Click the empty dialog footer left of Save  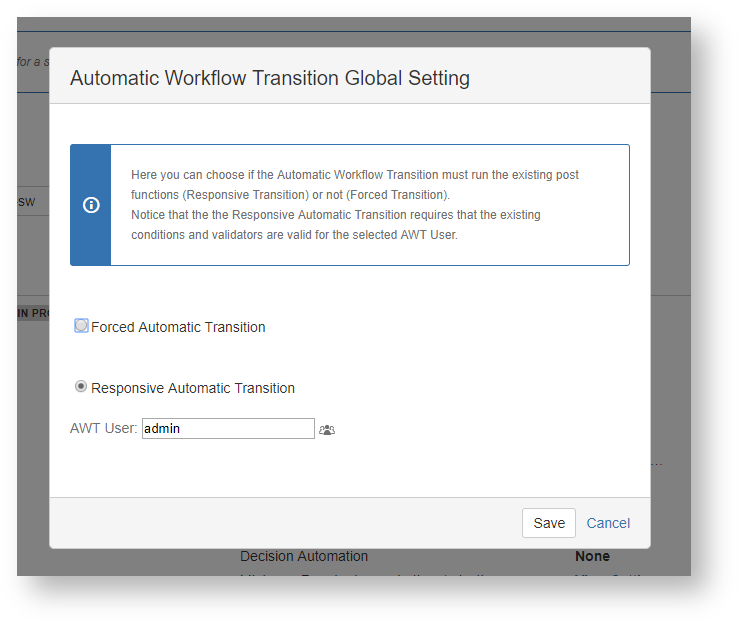280,523
